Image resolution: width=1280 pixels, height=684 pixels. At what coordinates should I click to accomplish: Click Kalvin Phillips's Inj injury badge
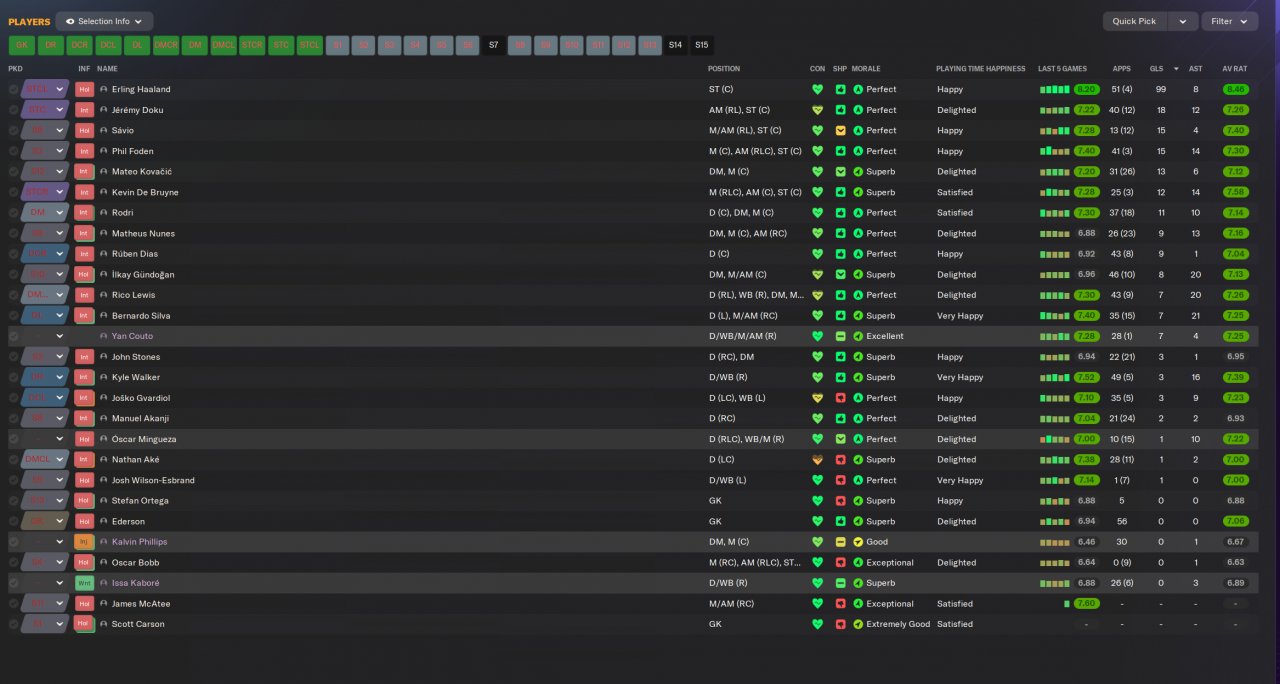(84, 542)
